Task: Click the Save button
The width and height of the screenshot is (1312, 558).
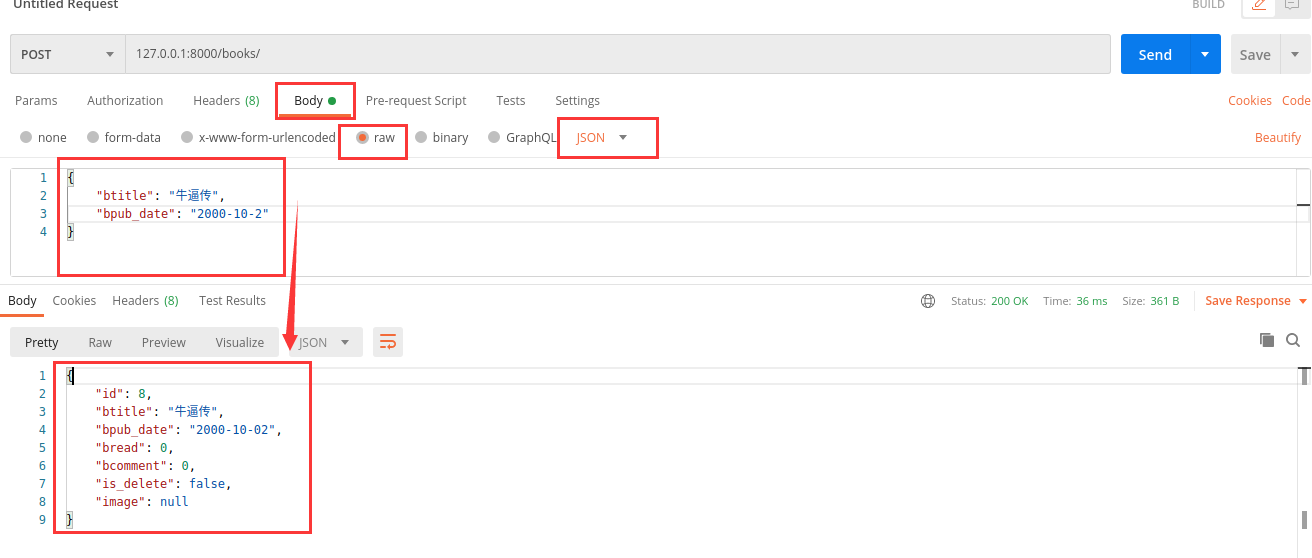Action: 1255,54
